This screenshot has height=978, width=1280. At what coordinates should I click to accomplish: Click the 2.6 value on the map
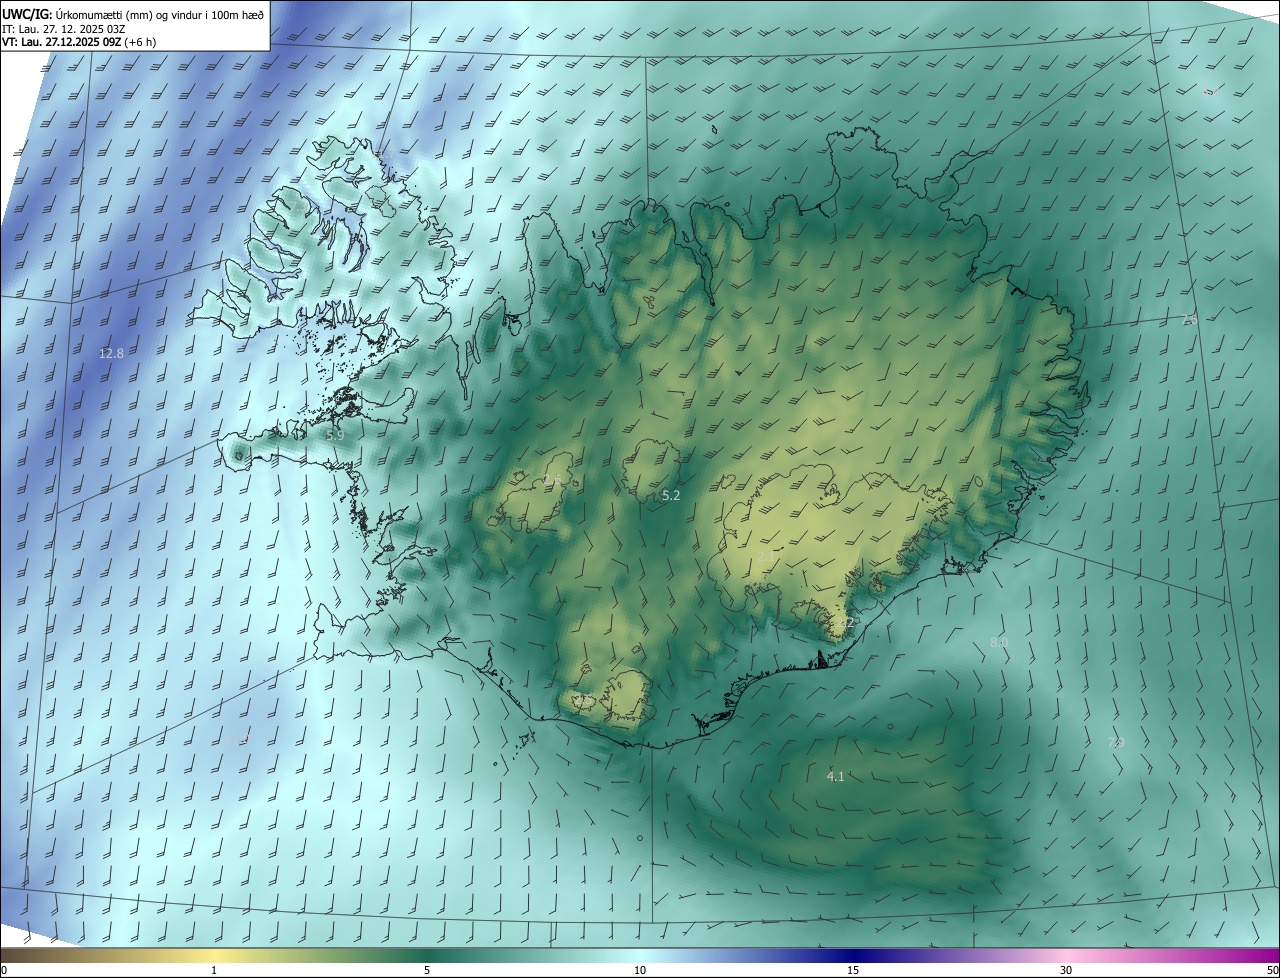click(552, 481)
